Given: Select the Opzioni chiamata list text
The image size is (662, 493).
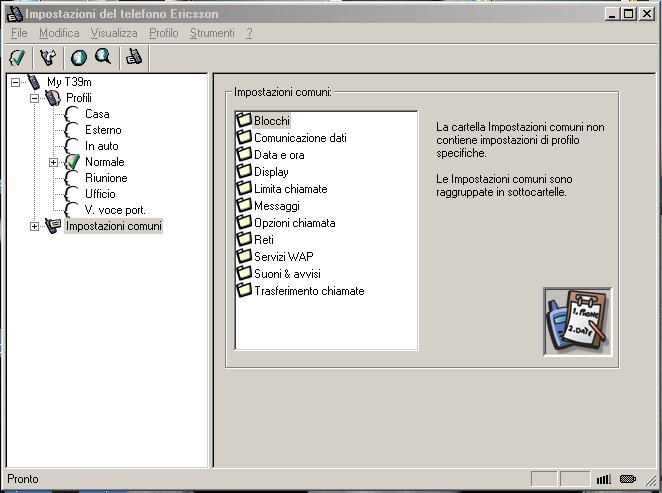Looking at the screenshot, I should tap(295, 223).
